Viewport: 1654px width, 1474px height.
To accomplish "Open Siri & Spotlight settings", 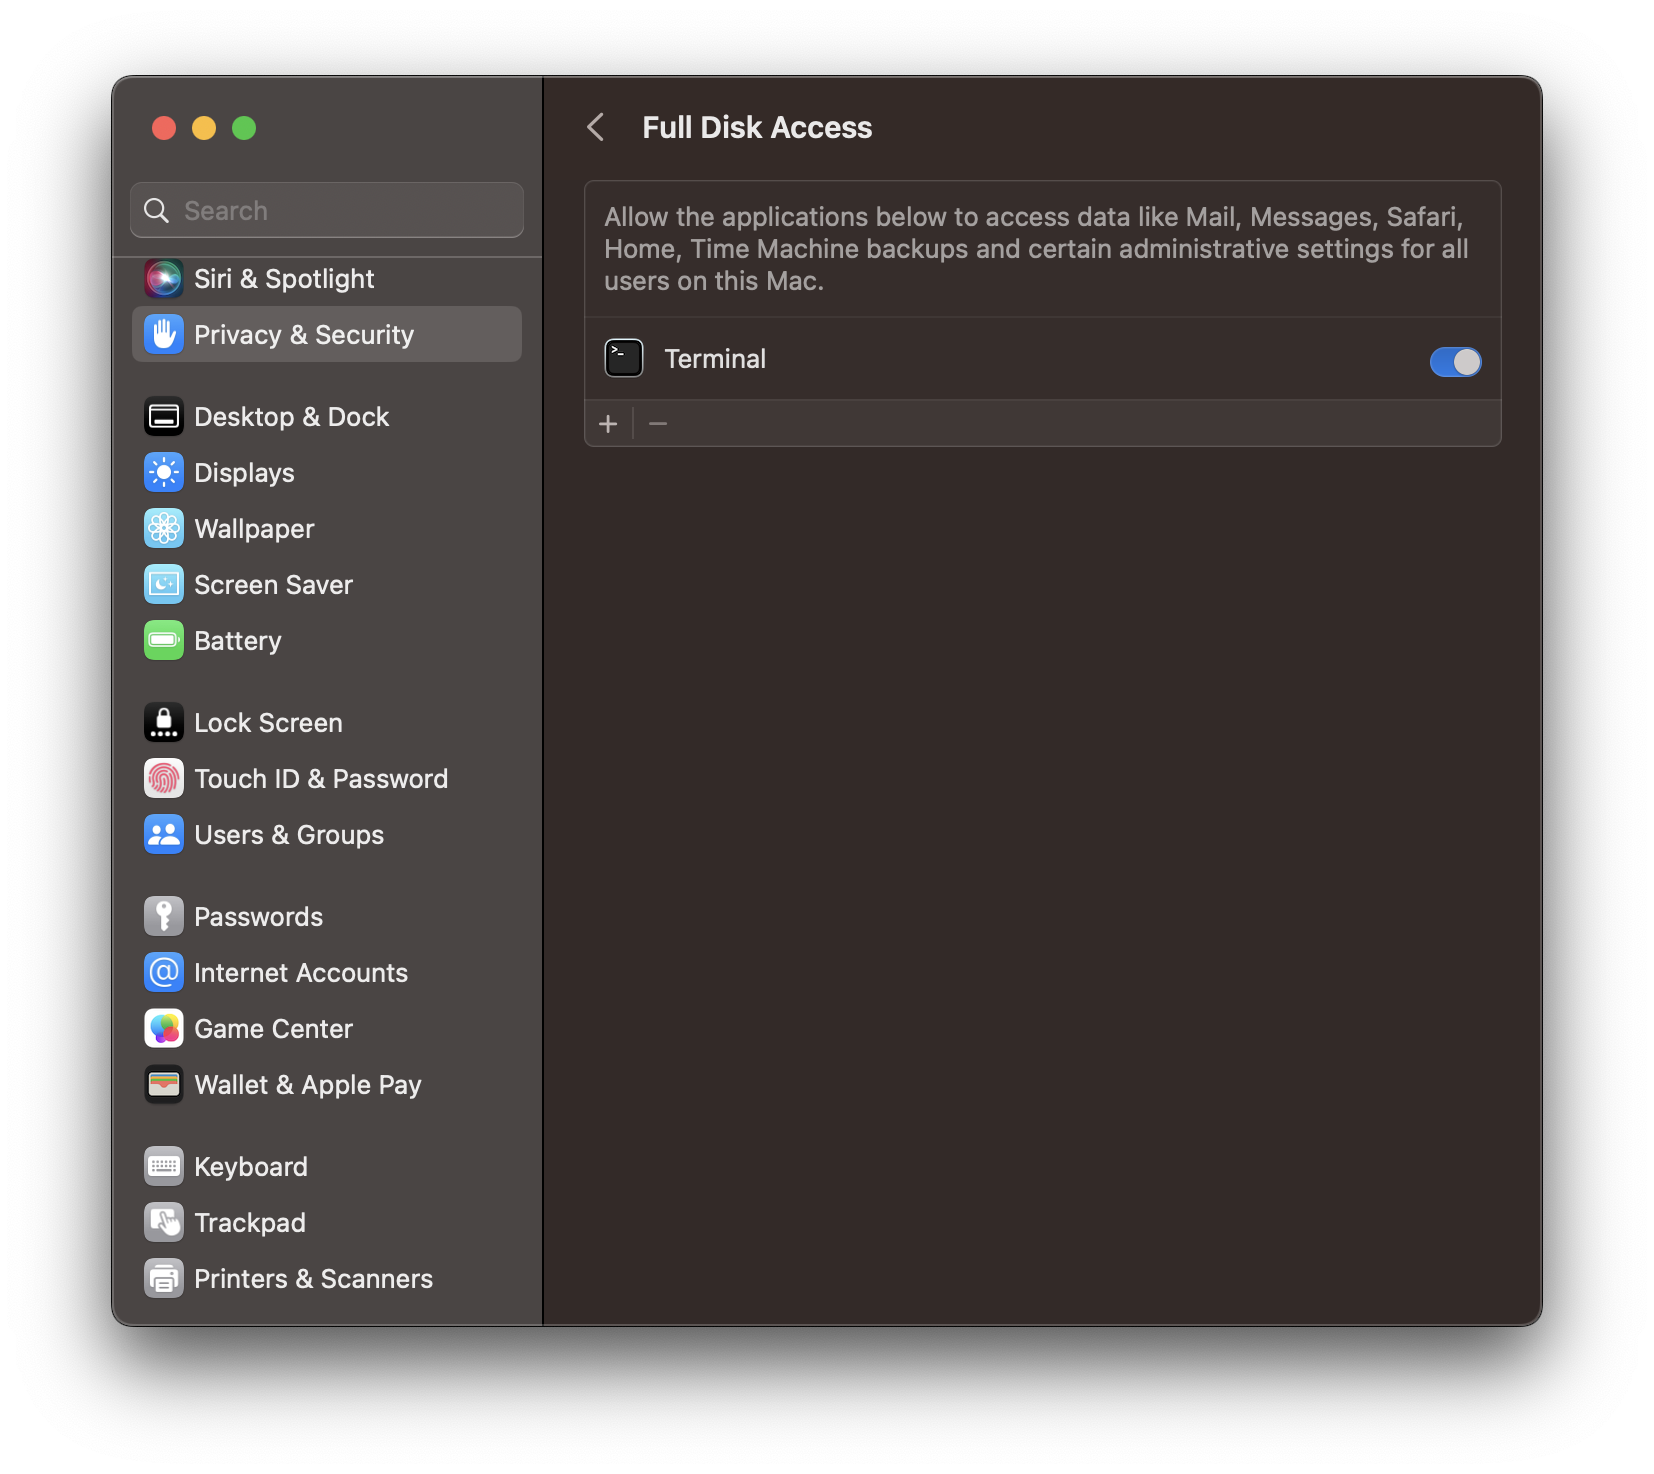I will [284, 278].
